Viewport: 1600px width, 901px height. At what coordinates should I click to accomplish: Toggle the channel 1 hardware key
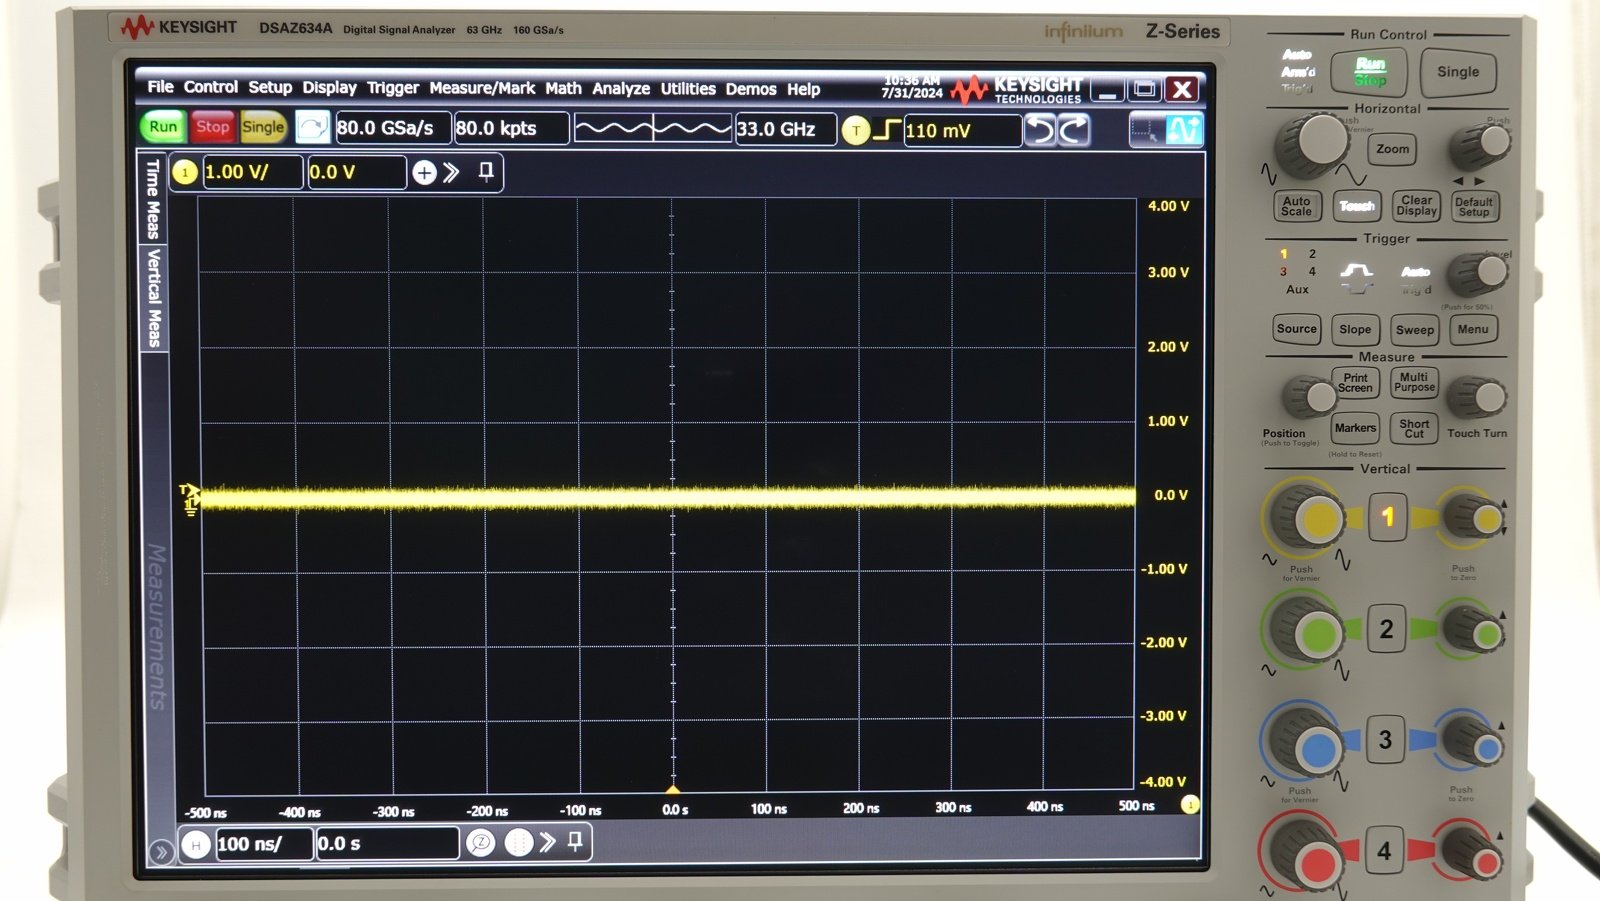[1387, 517]
